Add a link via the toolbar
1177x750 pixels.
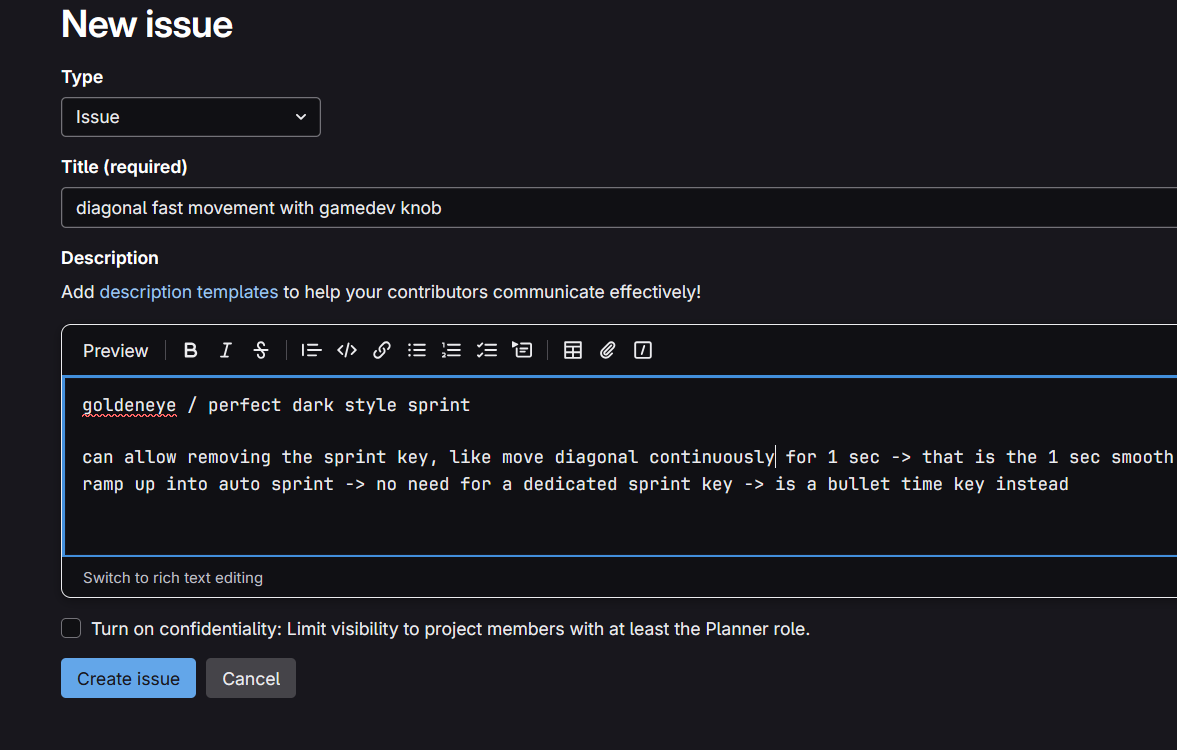382,350
